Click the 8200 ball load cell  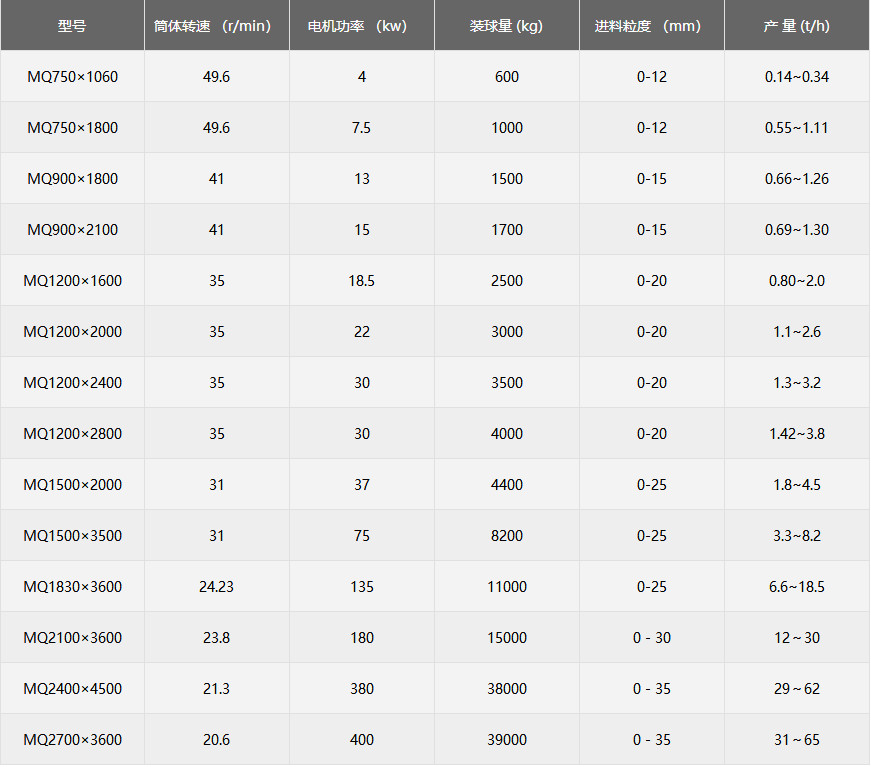click(x=507, y=536)
